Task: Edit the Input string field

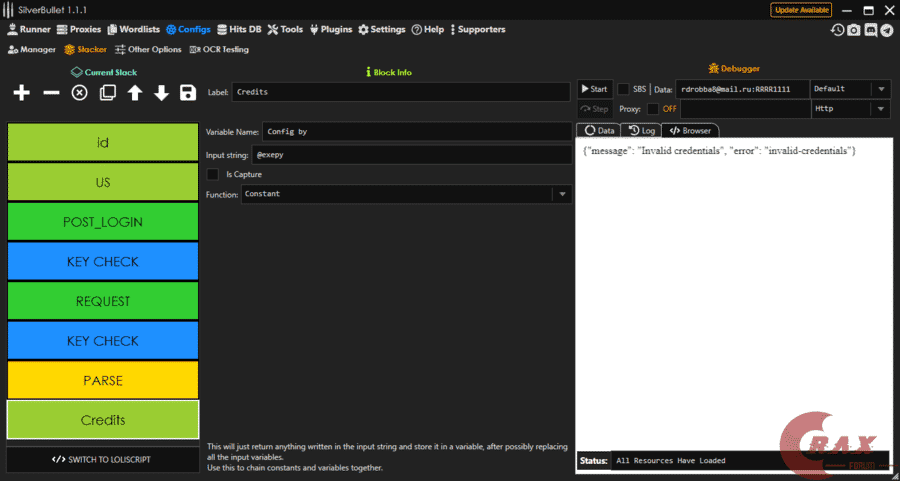Action: [412, 155]
